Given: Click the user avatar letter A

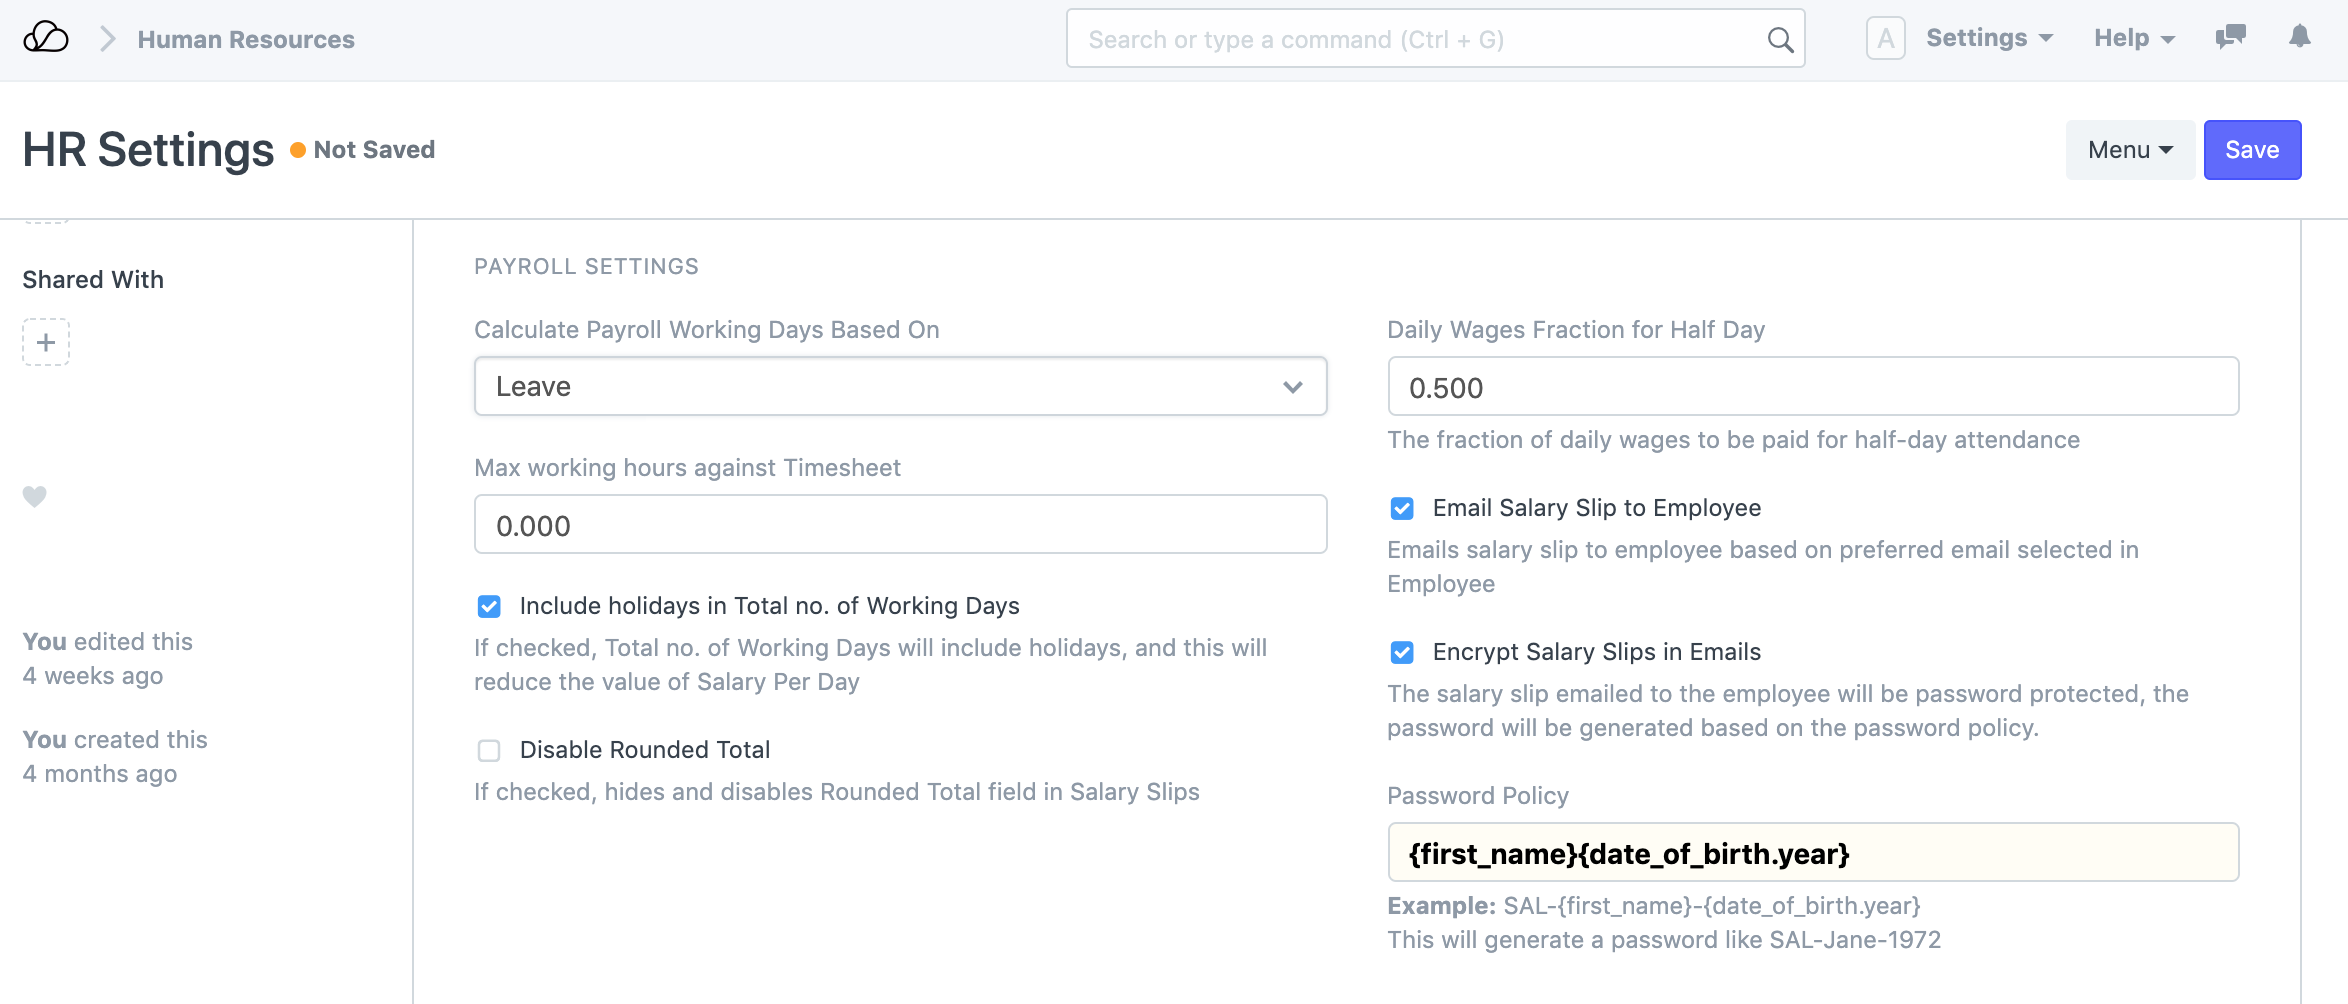Looking at the screenshot, I should pyautogui.click(x=1885, y=39).
